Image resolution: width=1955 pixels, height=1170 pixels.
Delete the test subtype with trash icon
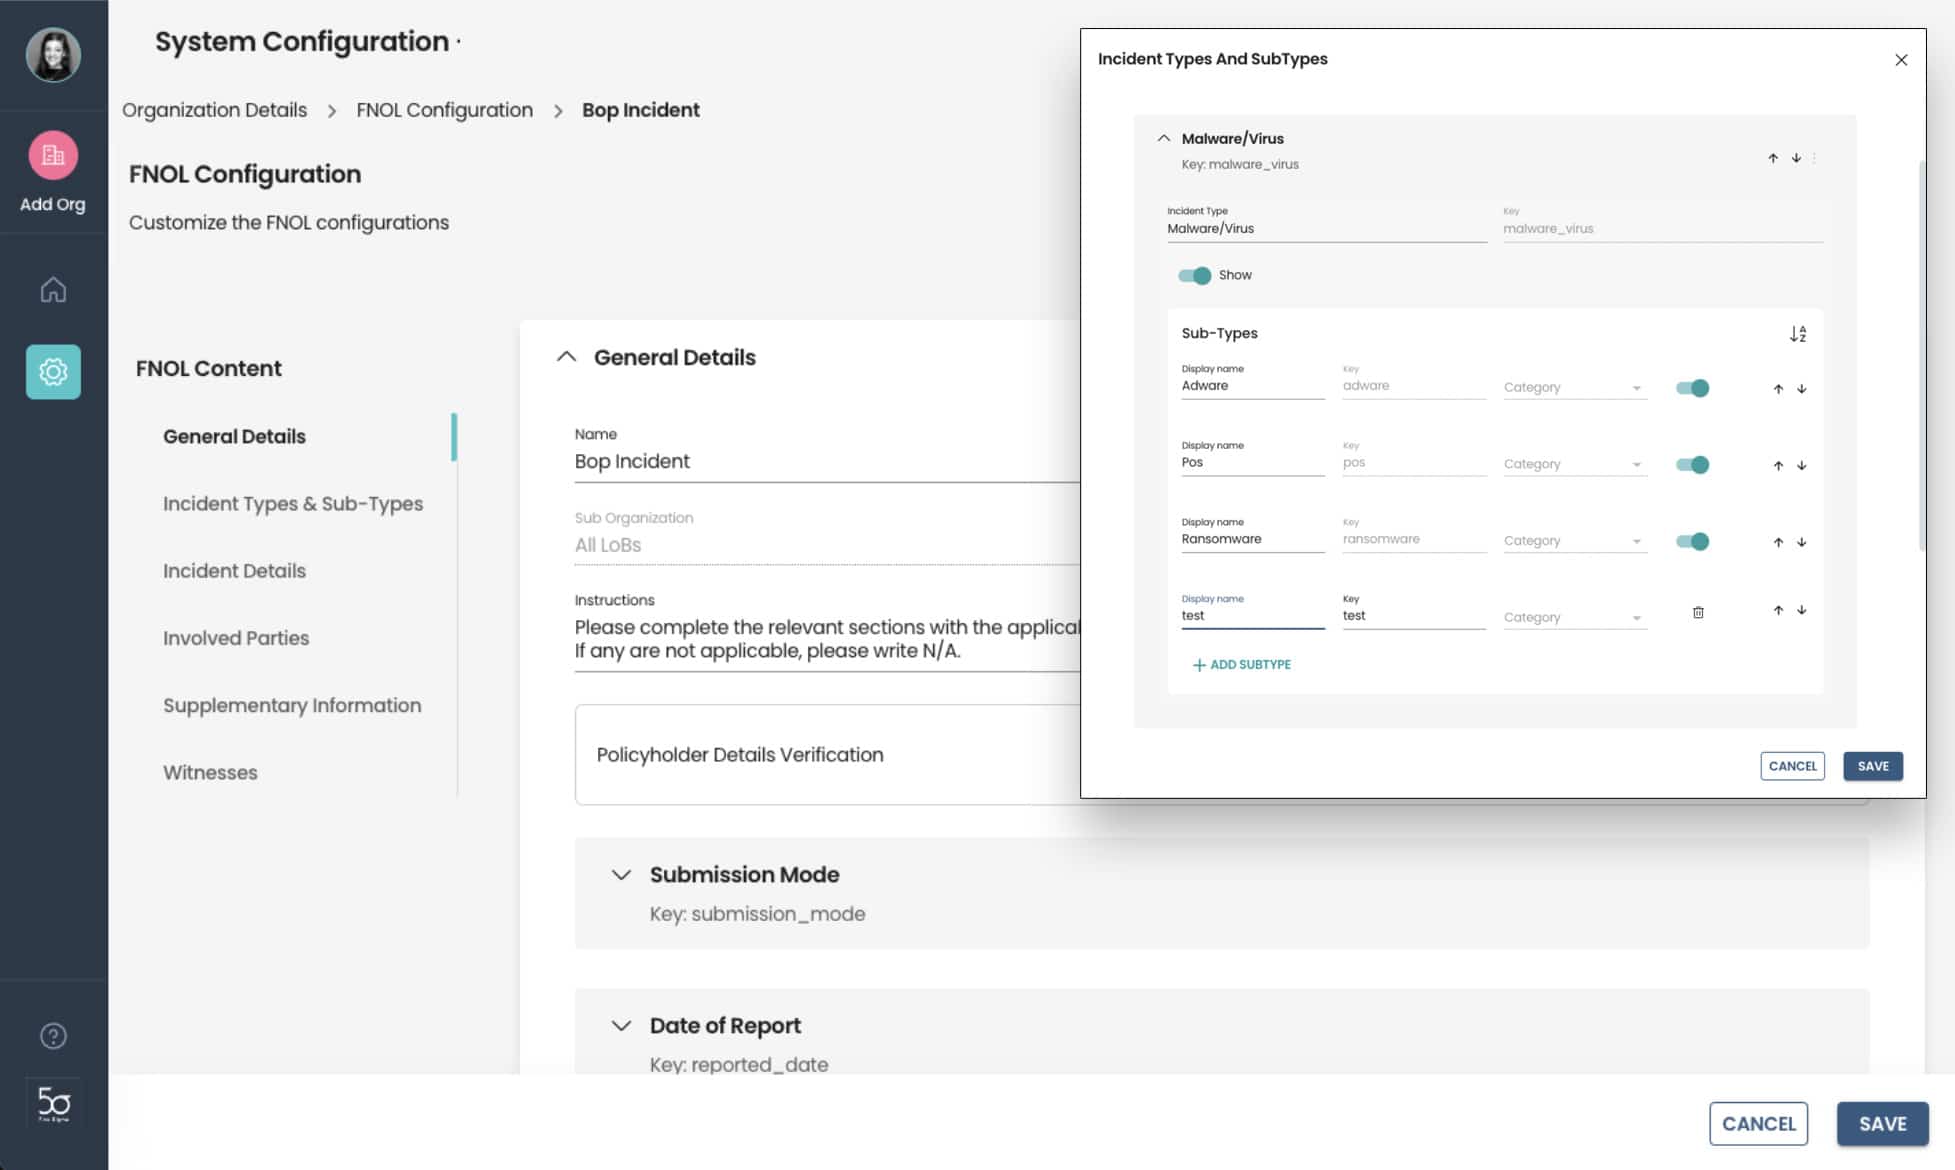coord(1697,612)
